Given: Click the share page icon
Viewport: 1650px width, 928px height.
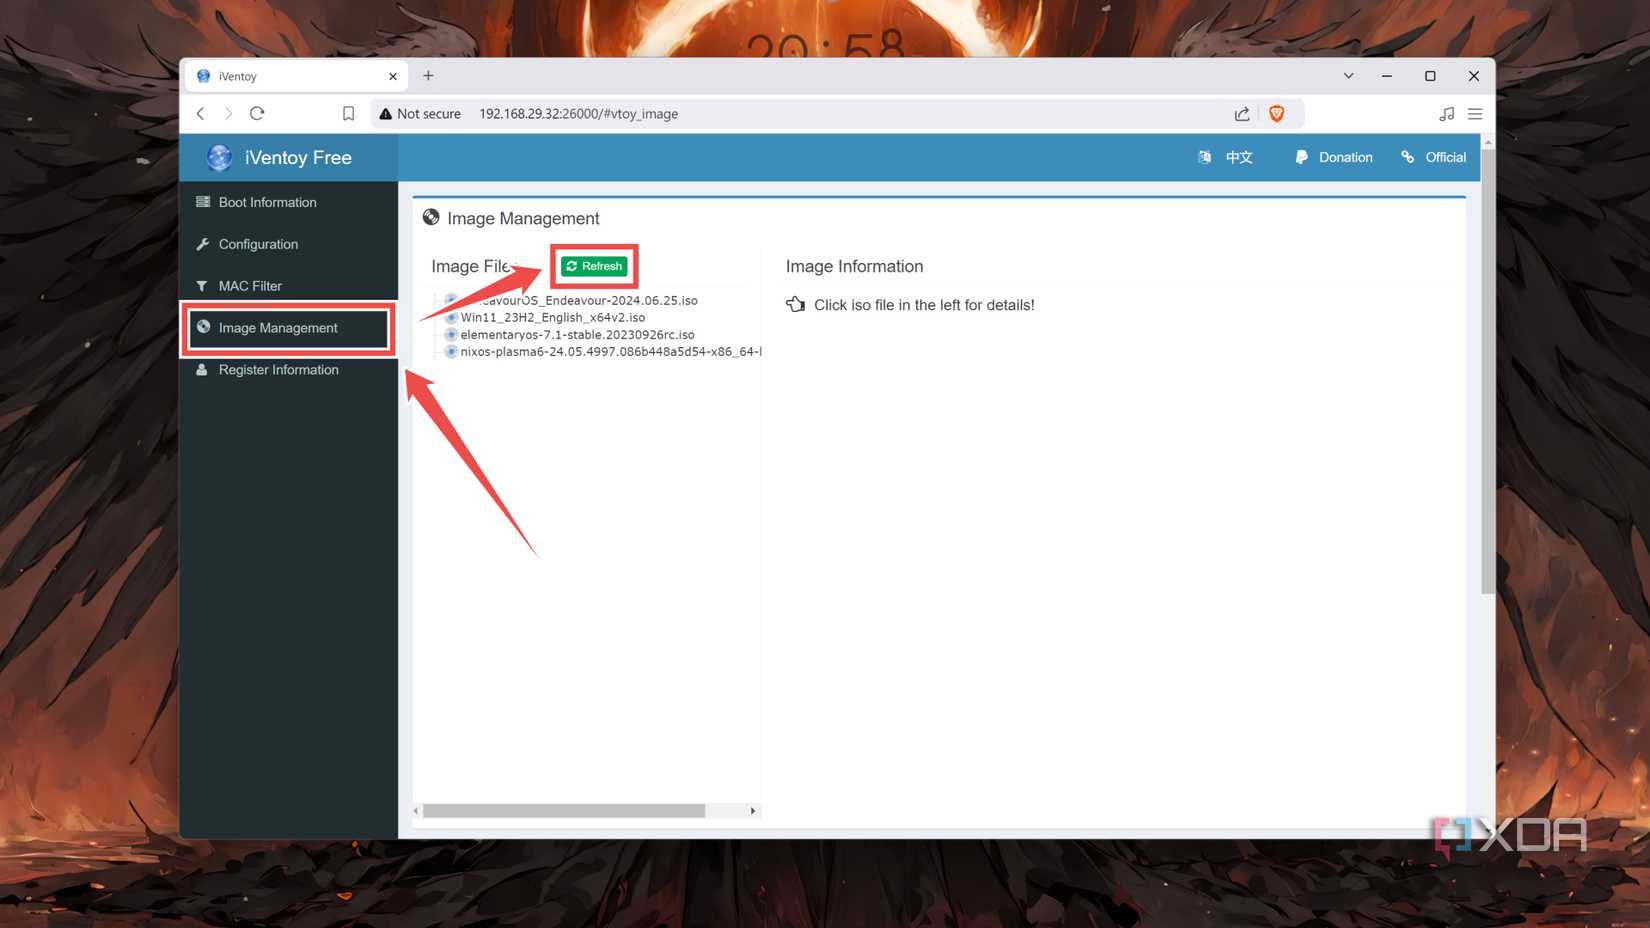Looking at the screenshot, I should pos(1242,114).
